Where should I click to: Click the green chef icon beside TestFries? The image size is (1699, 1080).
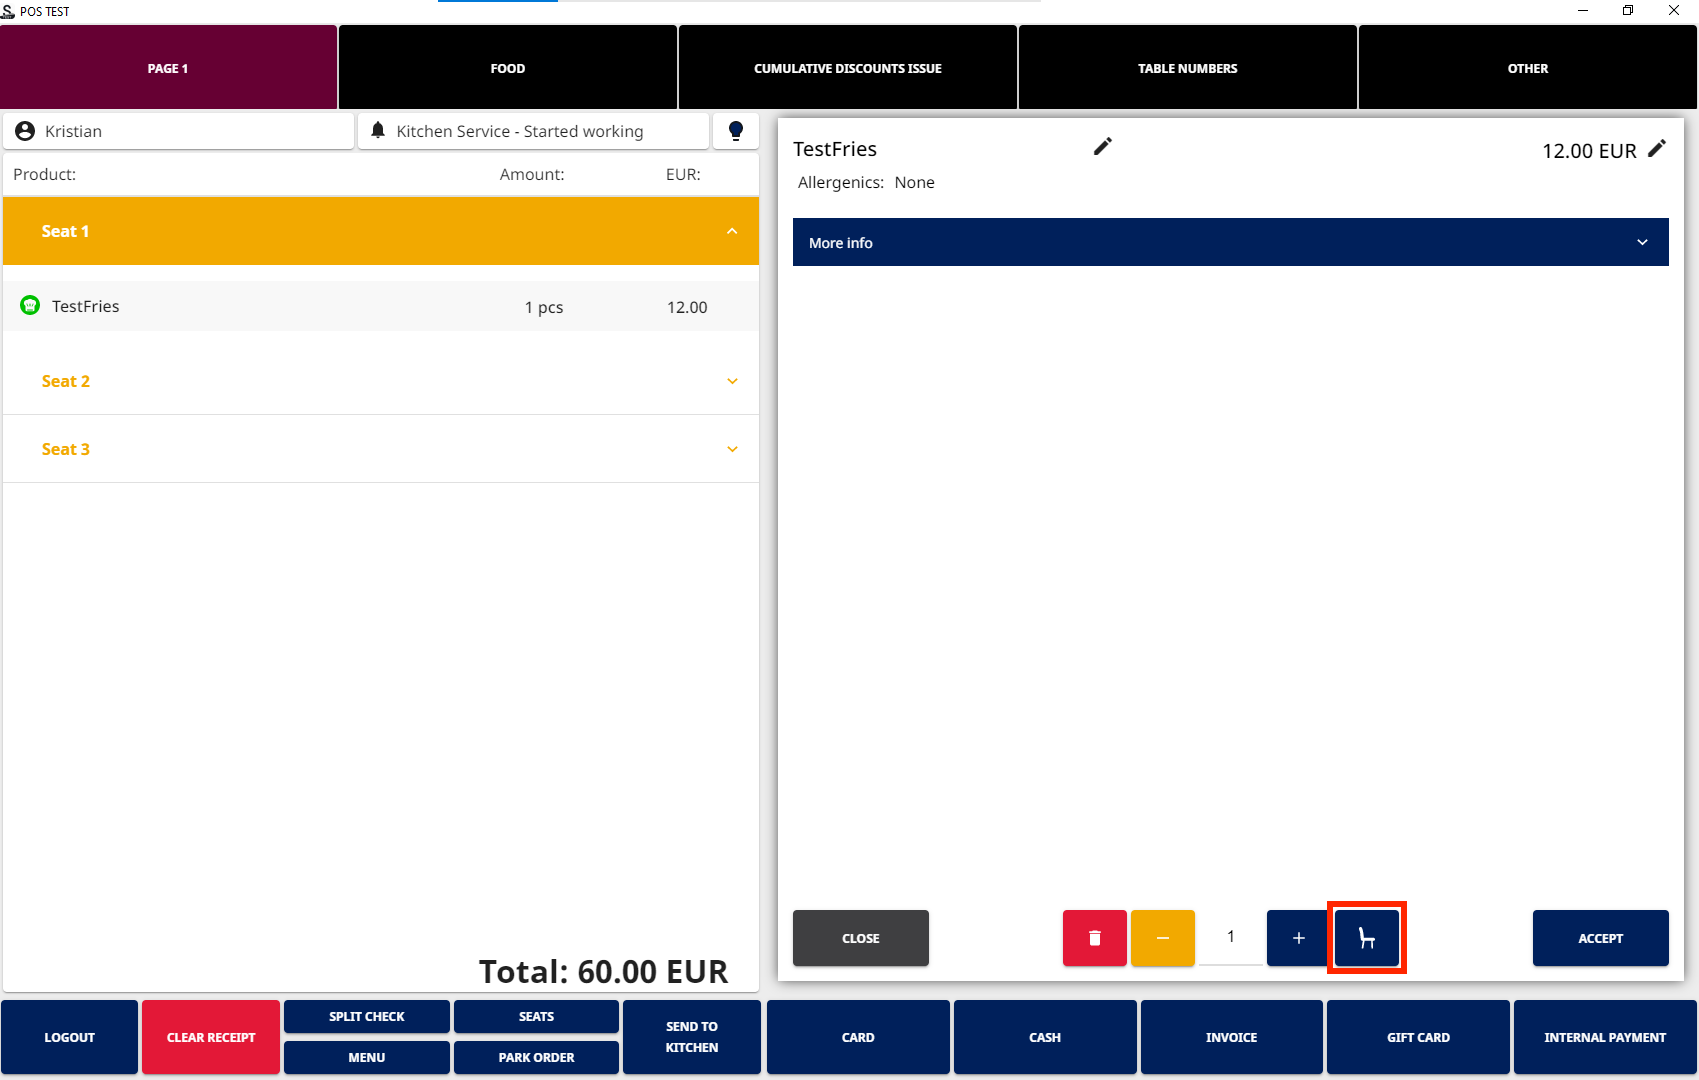point(30,306)
